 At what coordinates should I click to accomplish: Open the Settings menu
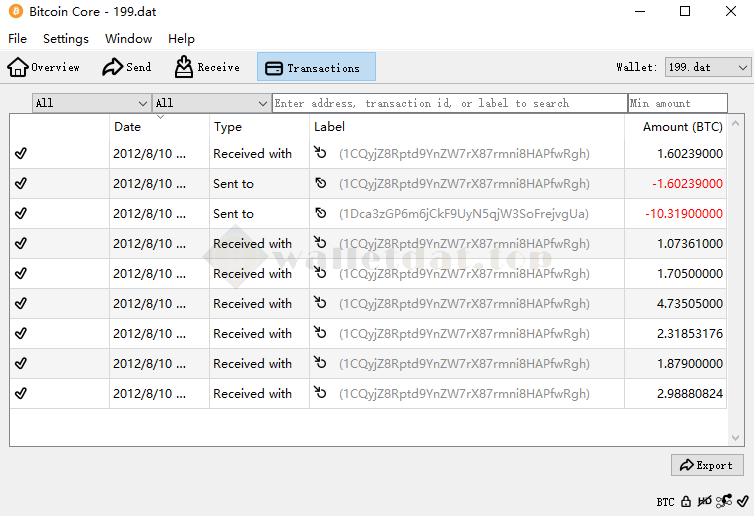[x=66, y=39]
